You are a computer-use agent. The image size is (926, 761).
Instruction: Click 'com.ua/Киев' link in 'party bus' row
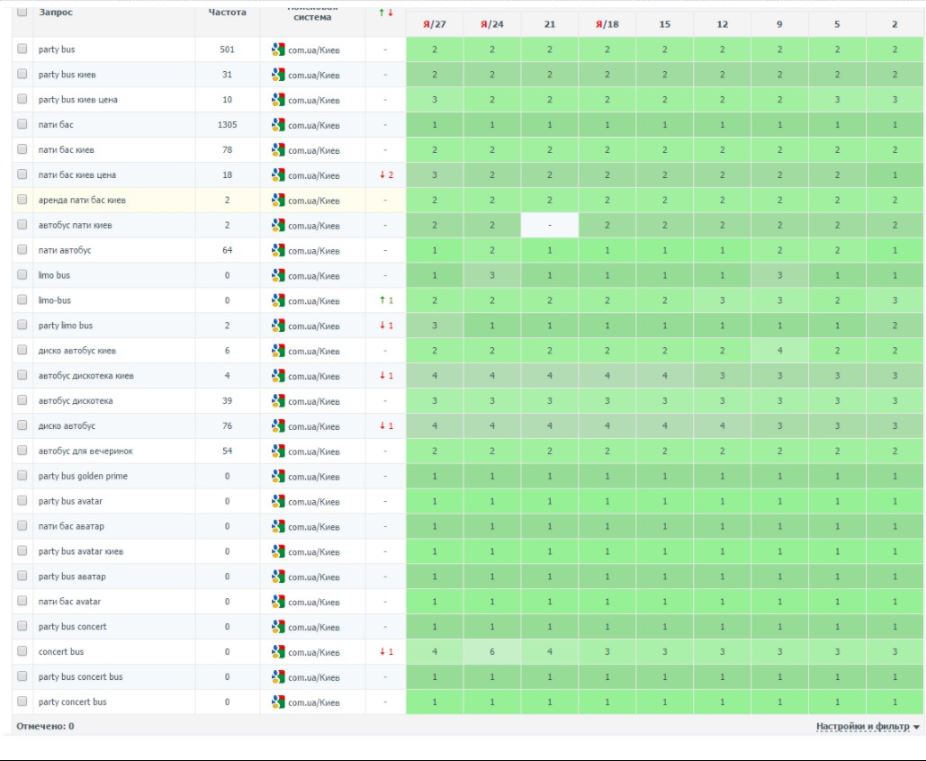314,50
